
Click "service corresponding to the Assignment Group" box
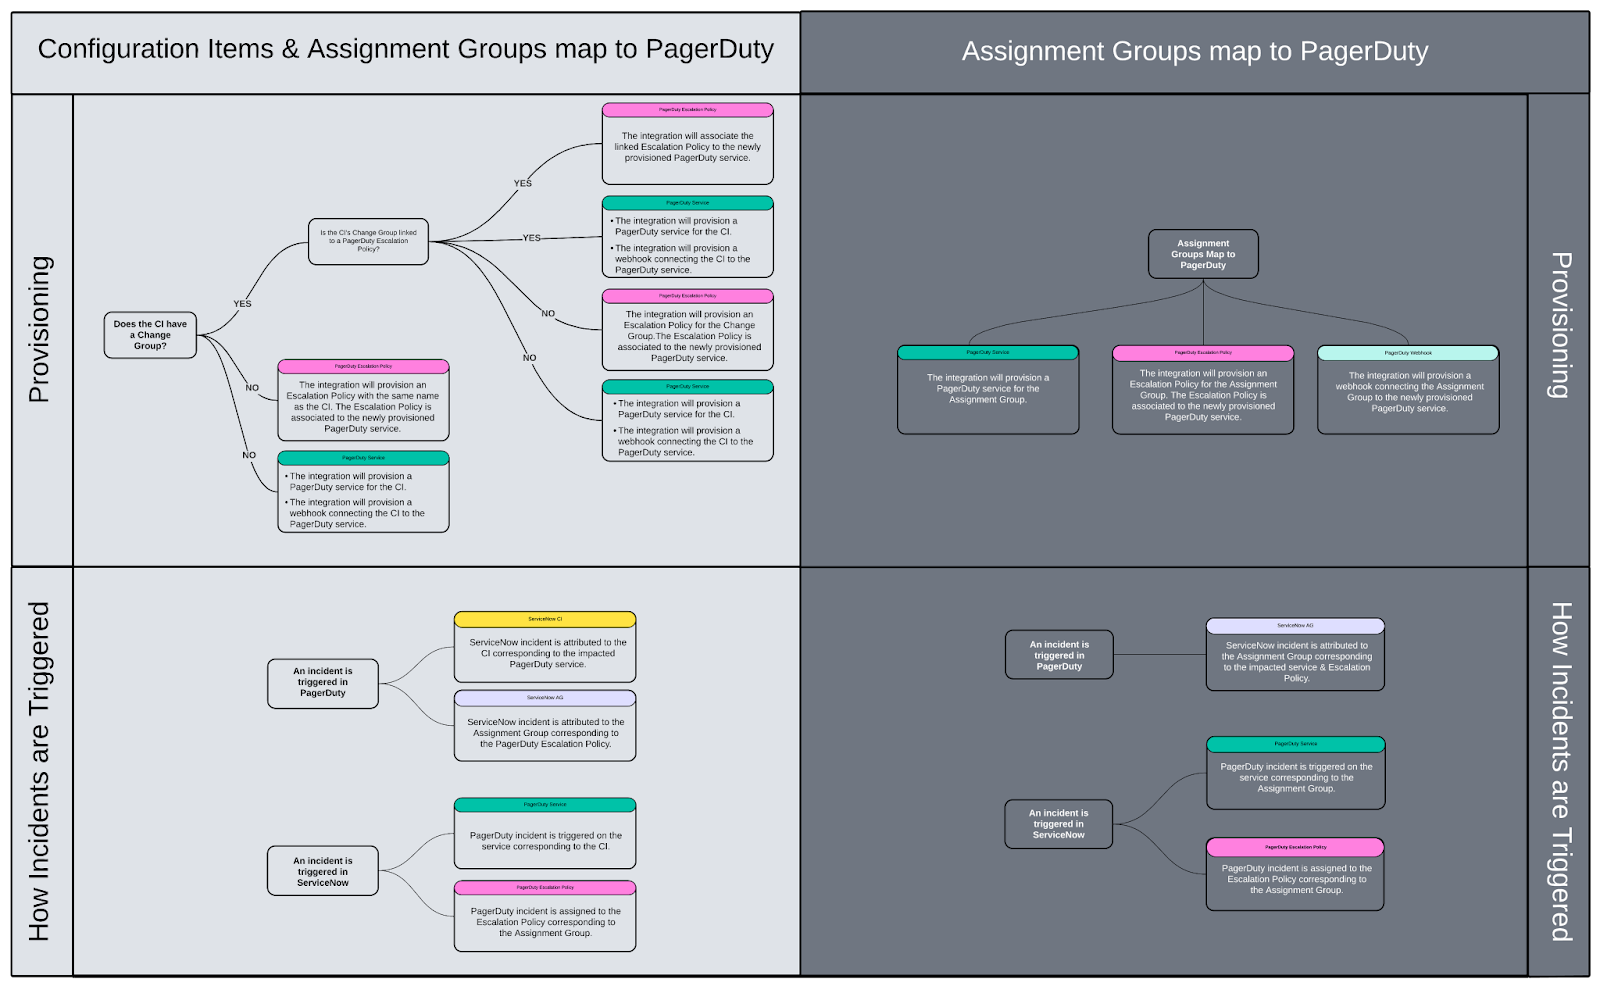(1296, 773)
